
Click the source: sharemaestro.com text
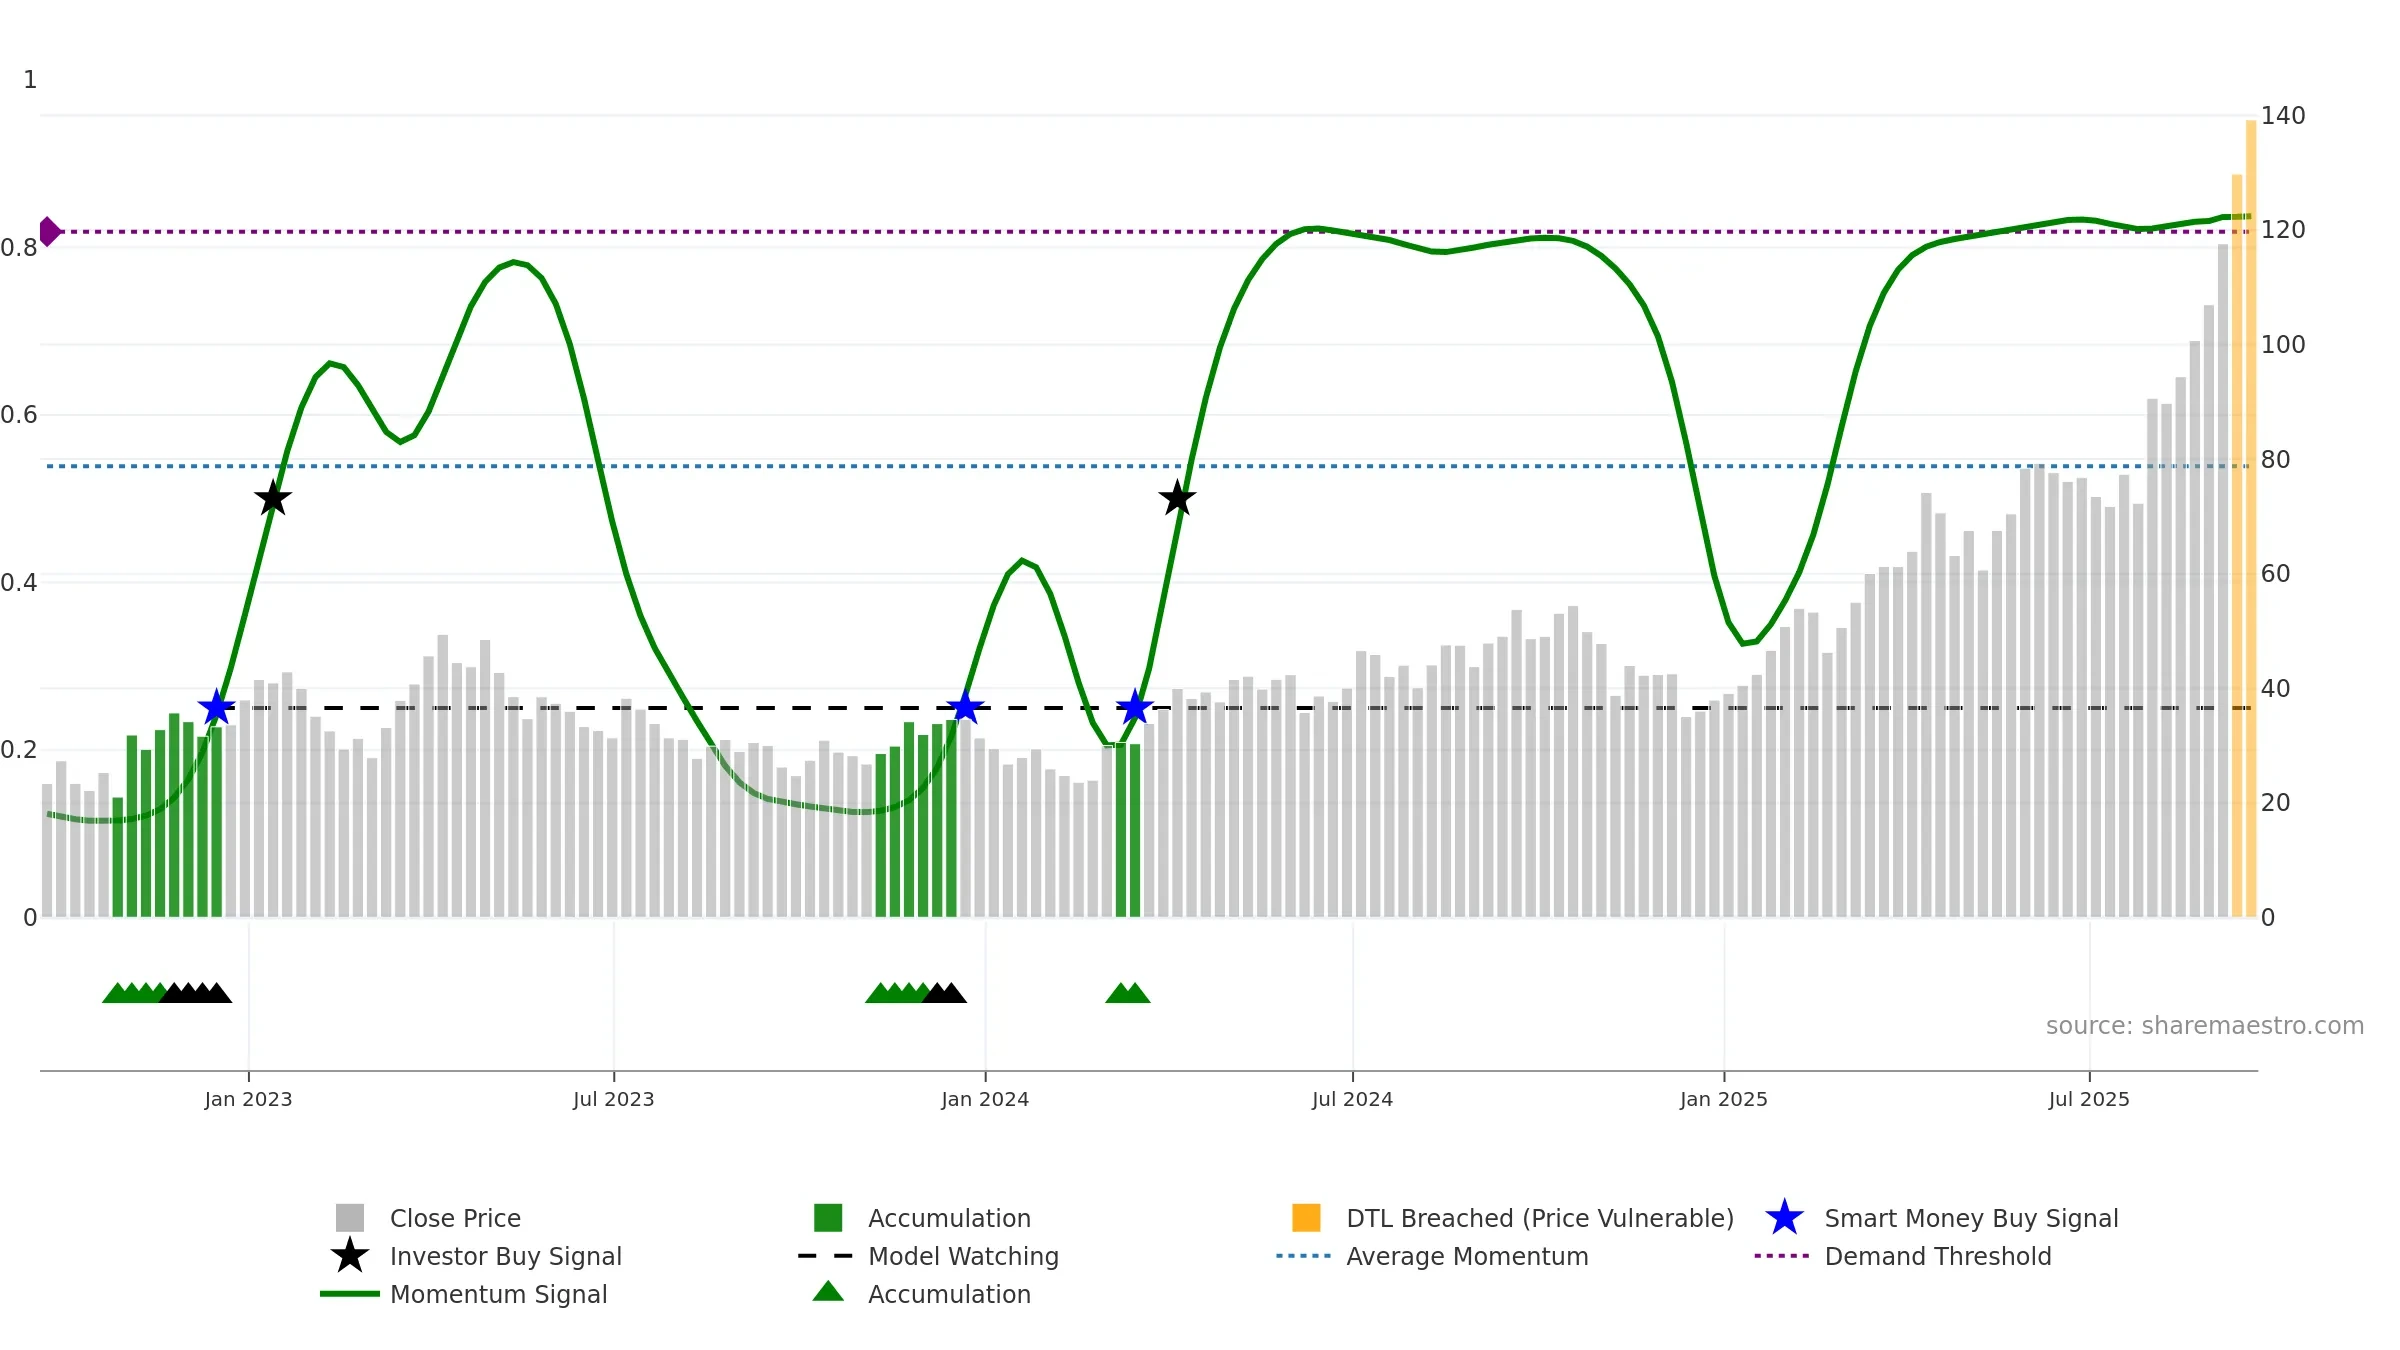2204,1026
